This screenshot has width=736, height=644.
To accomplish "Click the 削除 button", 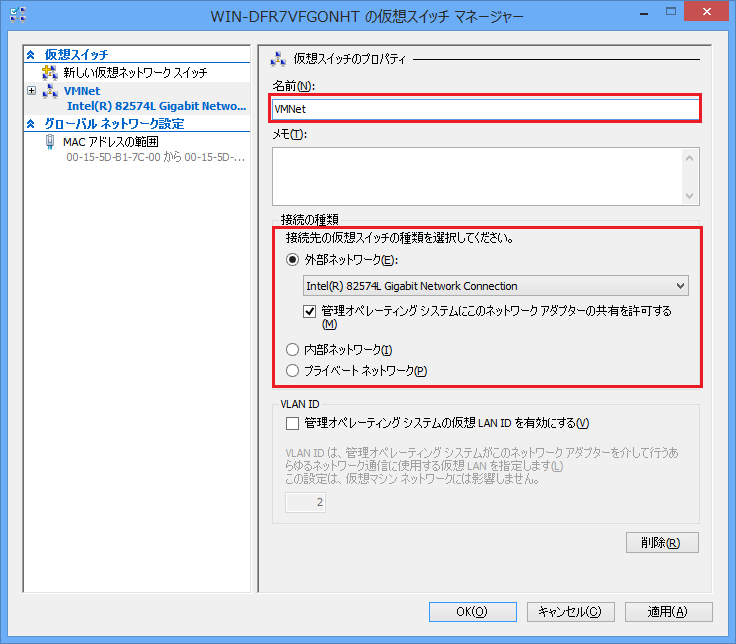I will [x=662, y=543].
